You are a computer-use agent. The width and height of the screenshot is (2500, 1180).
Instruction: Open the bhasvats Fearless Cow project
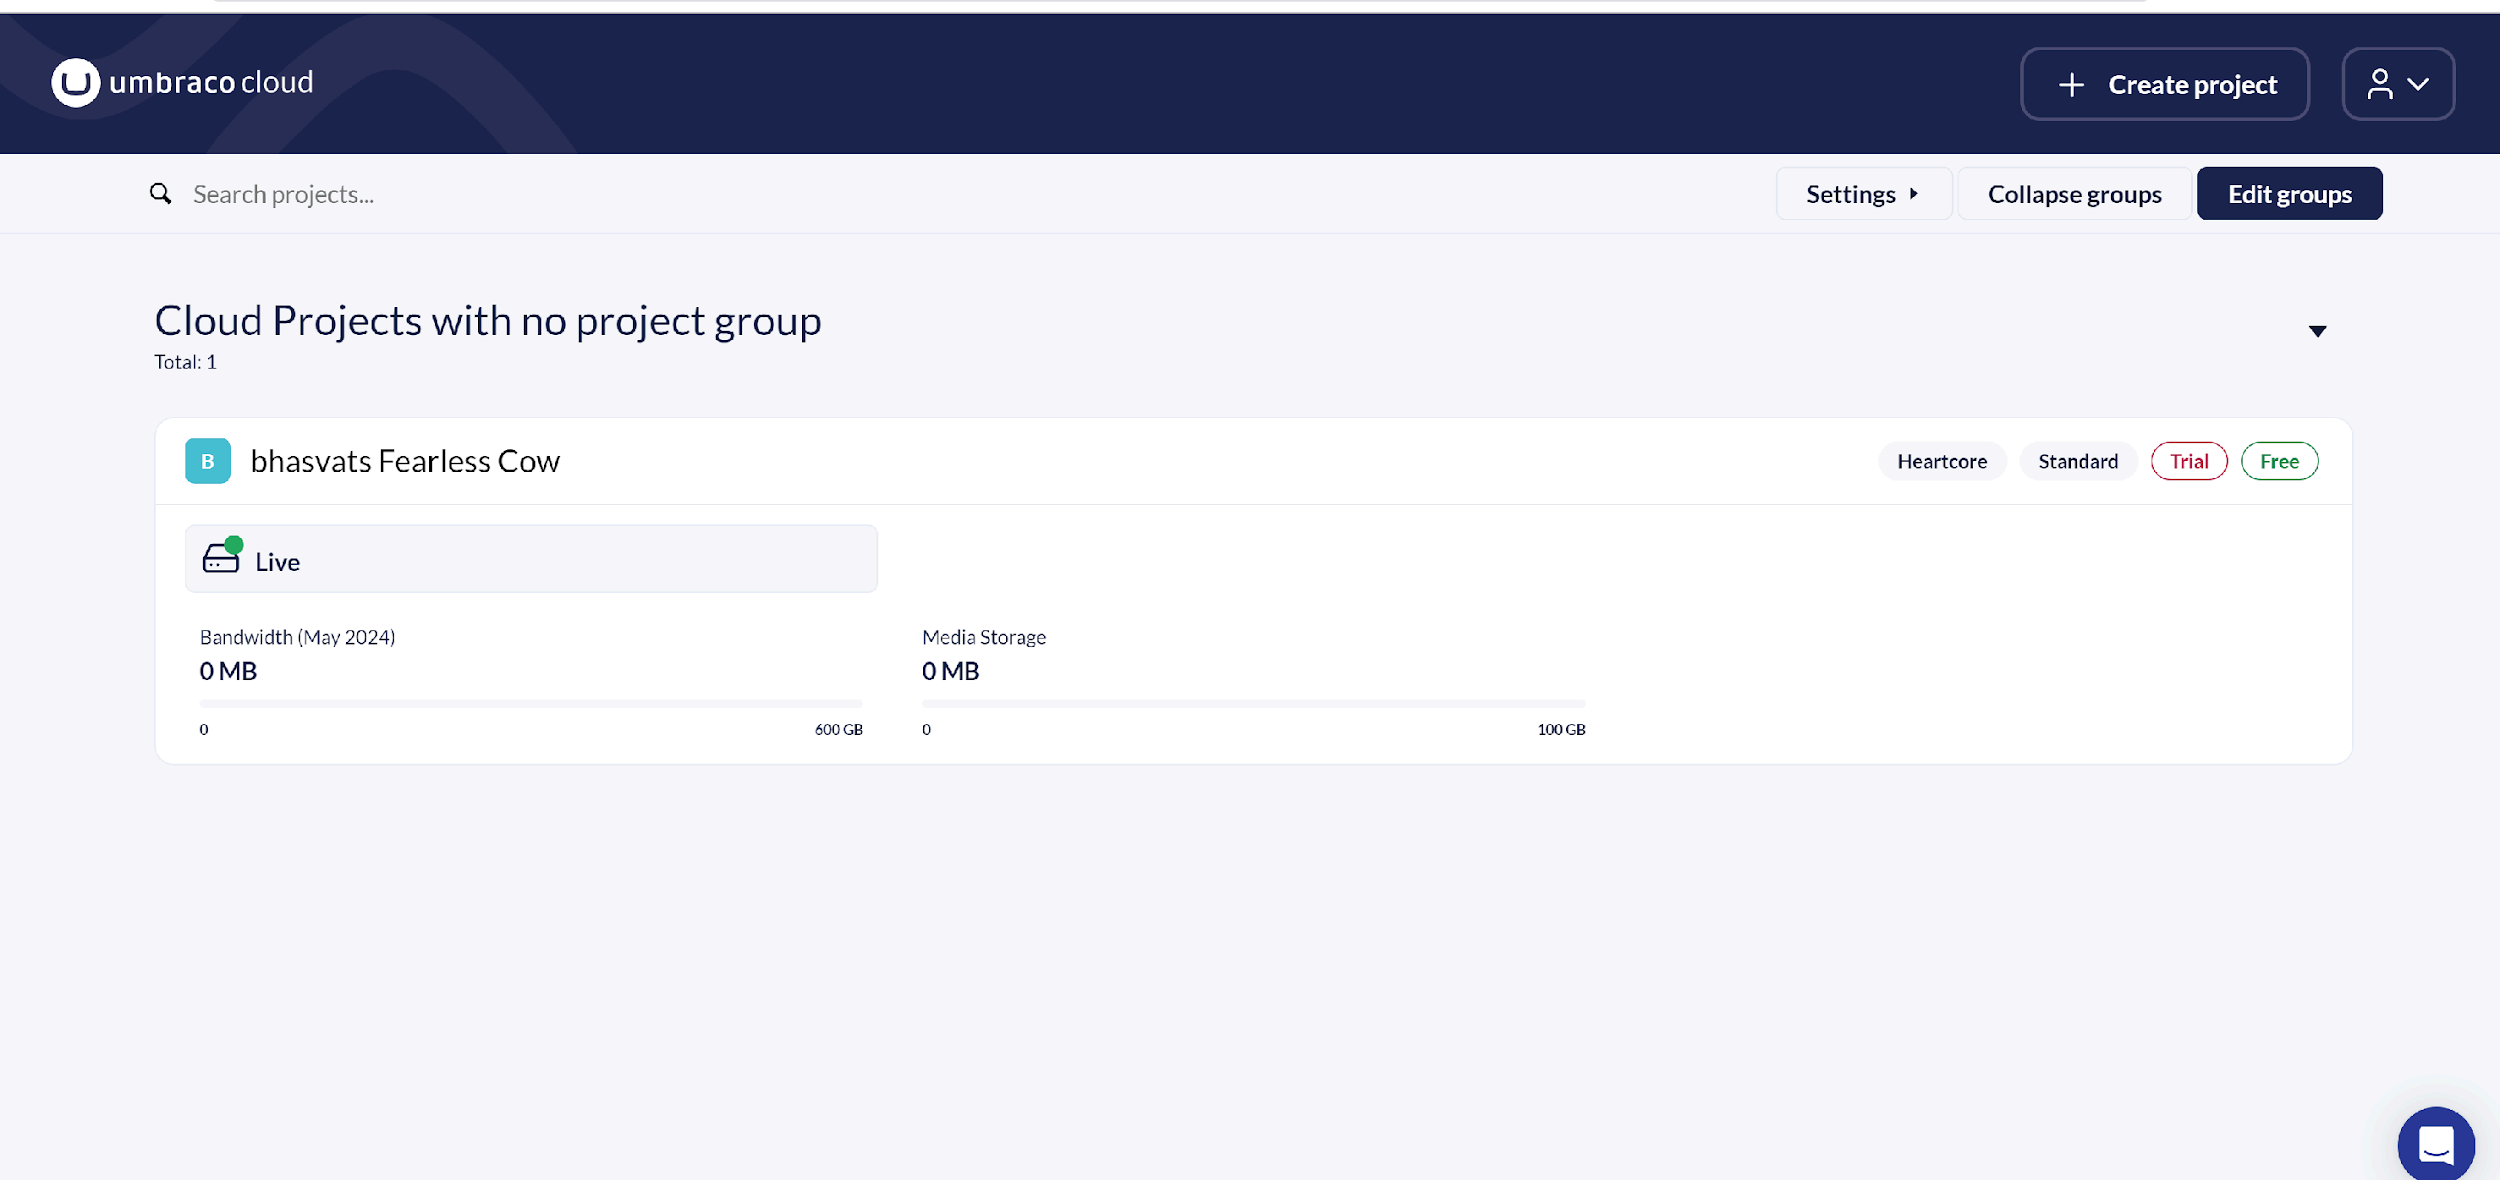[405, 461]
